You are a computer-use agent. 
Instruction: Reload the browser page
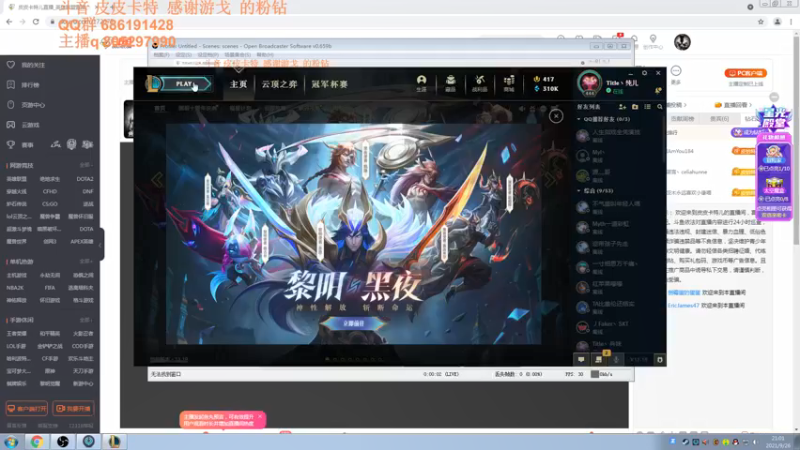click(36, 21)
